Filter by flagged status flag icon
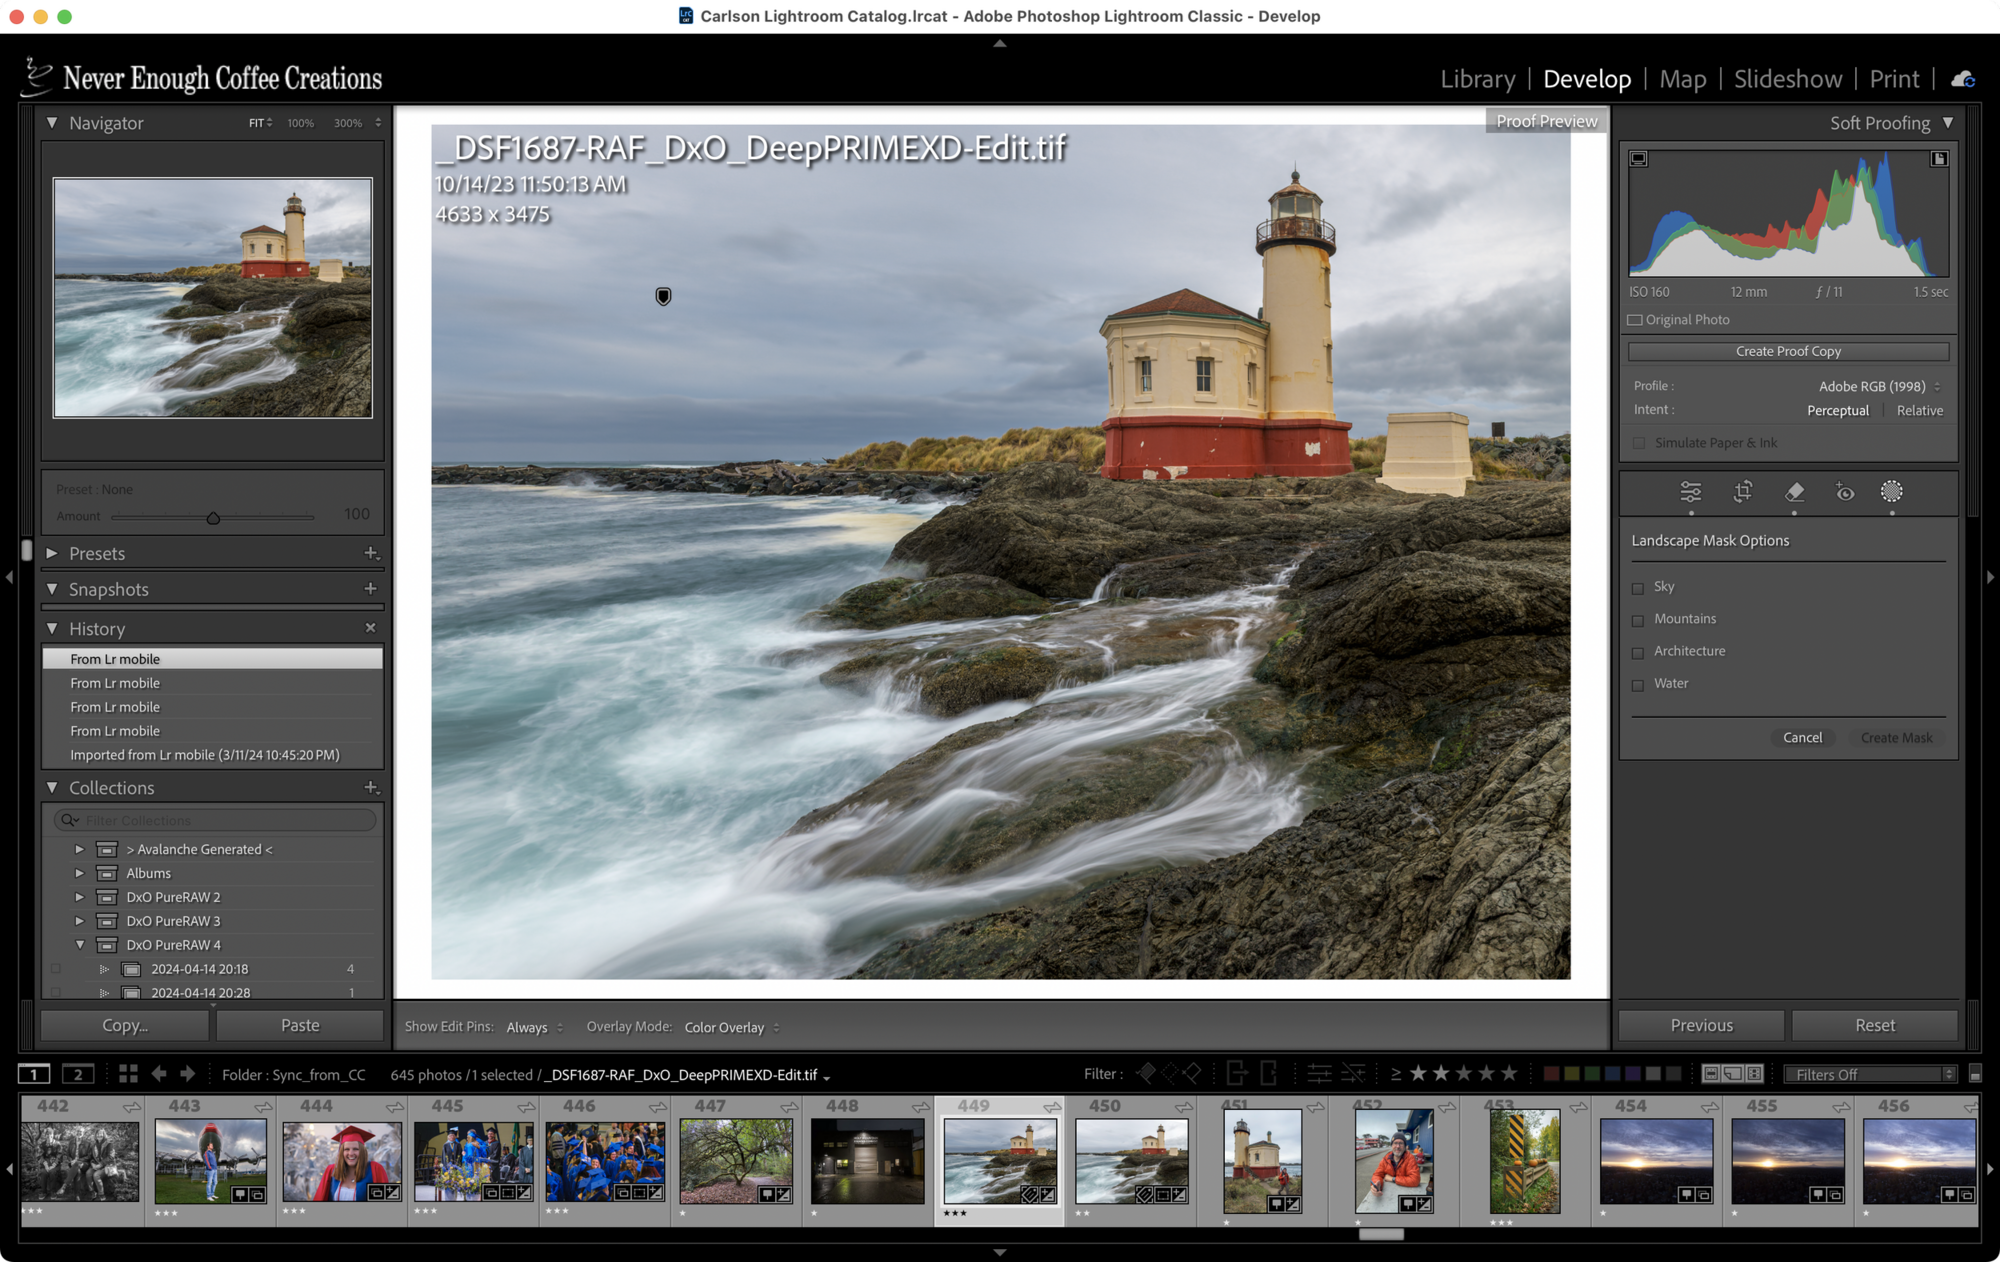This screenshot has width=2000, height=1262. tap(1146, 1074)
